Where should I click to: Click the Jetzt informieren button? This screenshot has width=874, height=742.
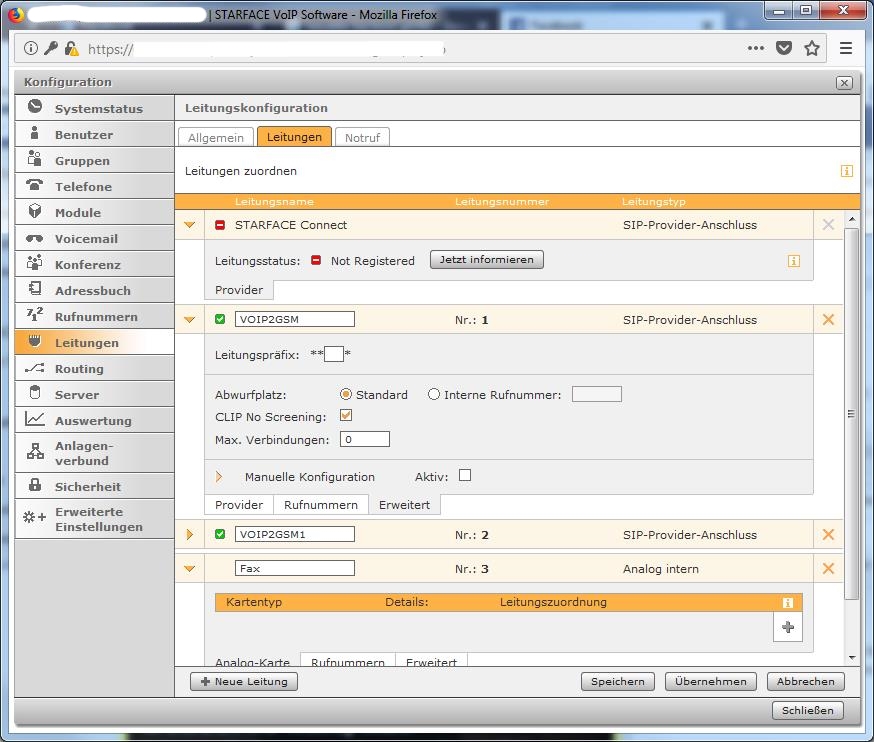tap(487, 260)
